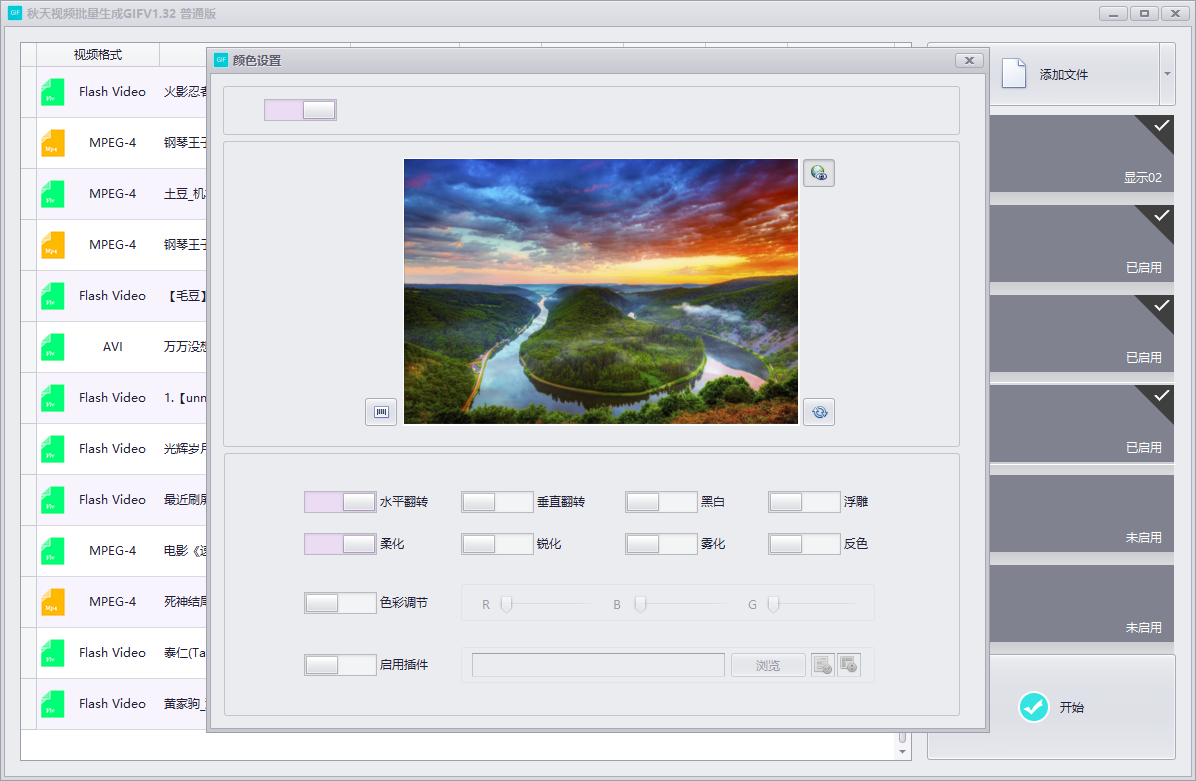Click the checkmark corner on the 显示02 tile
The image size is (1196, 781).
1159,127
